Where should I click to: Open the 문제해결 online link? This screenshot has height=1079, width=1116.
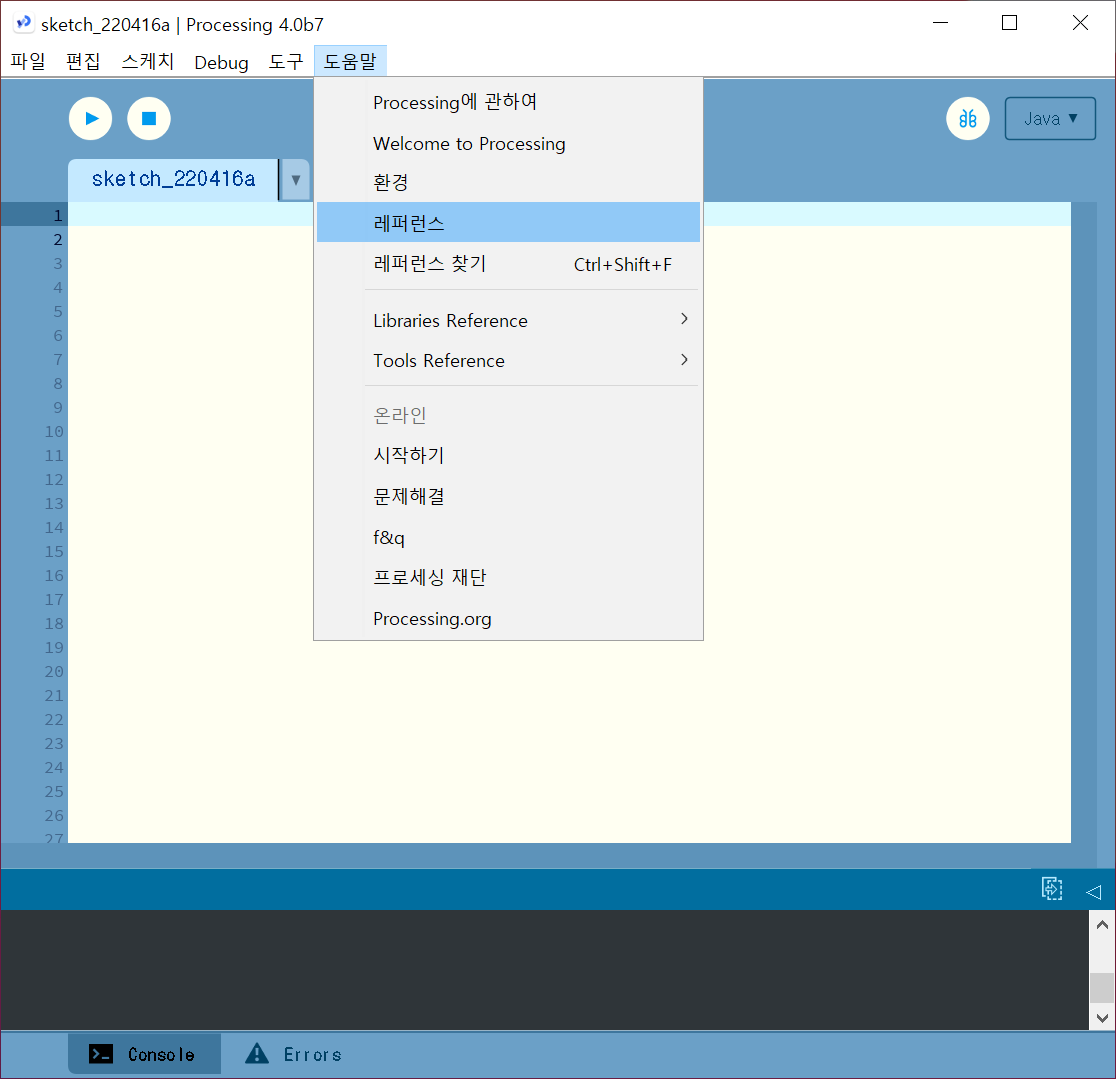[x=508, y=496]
